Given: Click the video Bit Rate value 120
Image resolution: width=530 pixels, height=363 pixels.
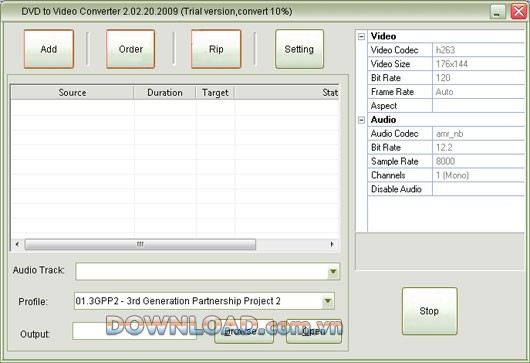Looking at the screenshot, I should tap(478, 78).
